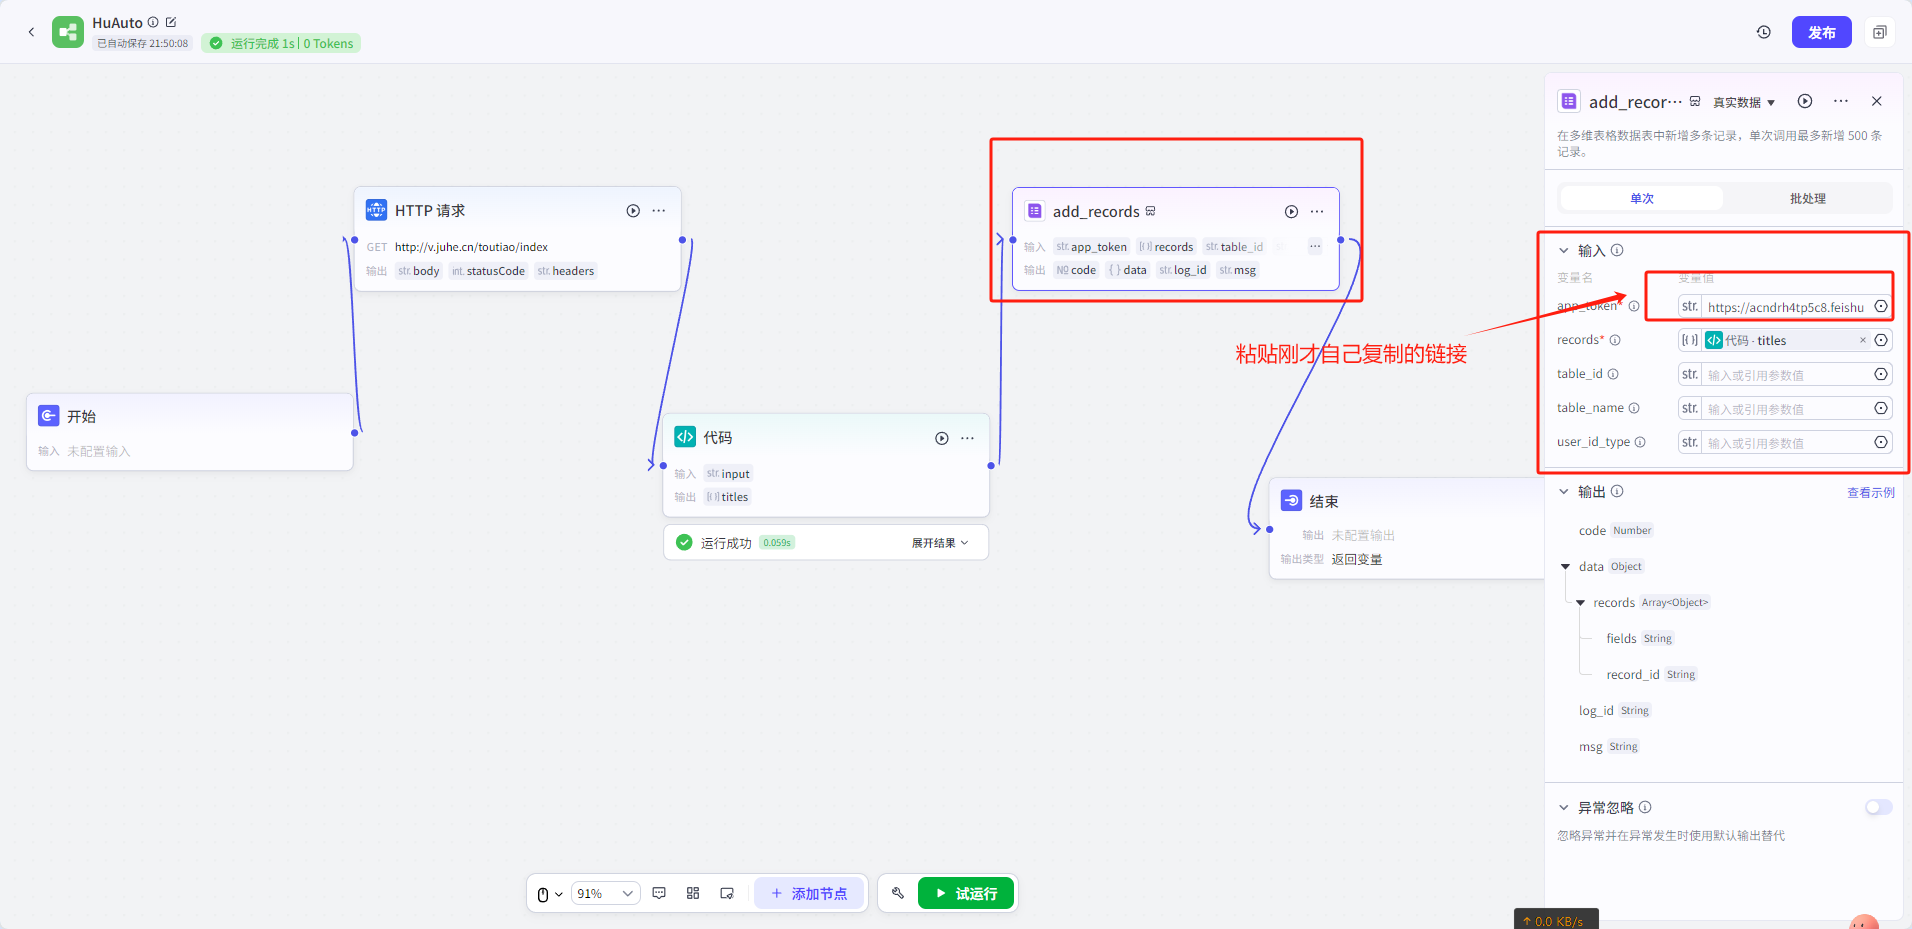The height and width of the screenshot is (929, 1912).
Task: Click the table_name input field
Action: pyautogui.click(x=1786, y=409)
